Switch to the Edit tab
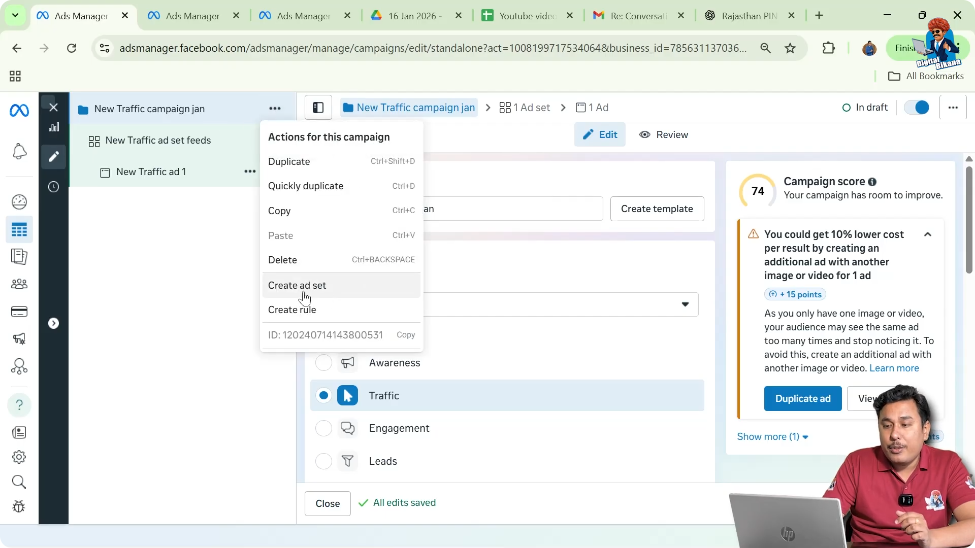Viewport: 975px width, 548px height. click(600, 134)
